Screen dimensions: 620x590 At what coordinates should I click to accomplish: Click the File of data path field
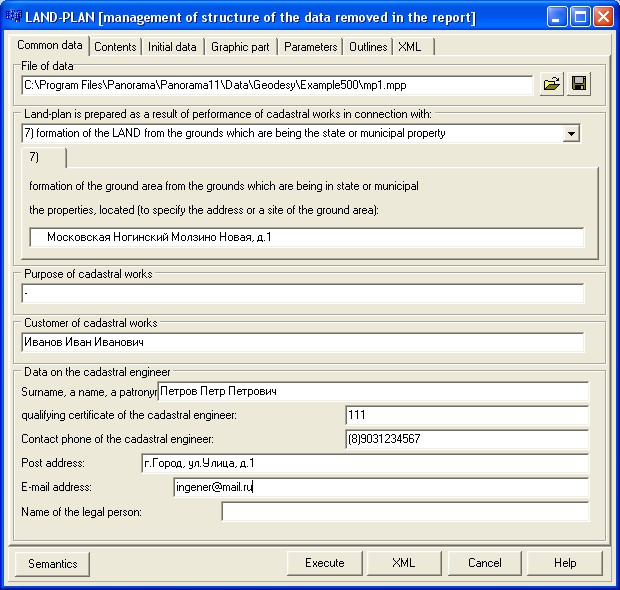click(x=276, y=85)
